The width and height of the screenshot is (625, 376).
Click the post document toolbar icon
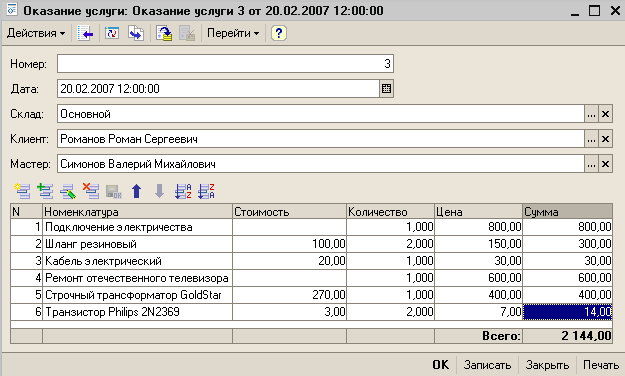pyautogui.click(x=164, y=33)
